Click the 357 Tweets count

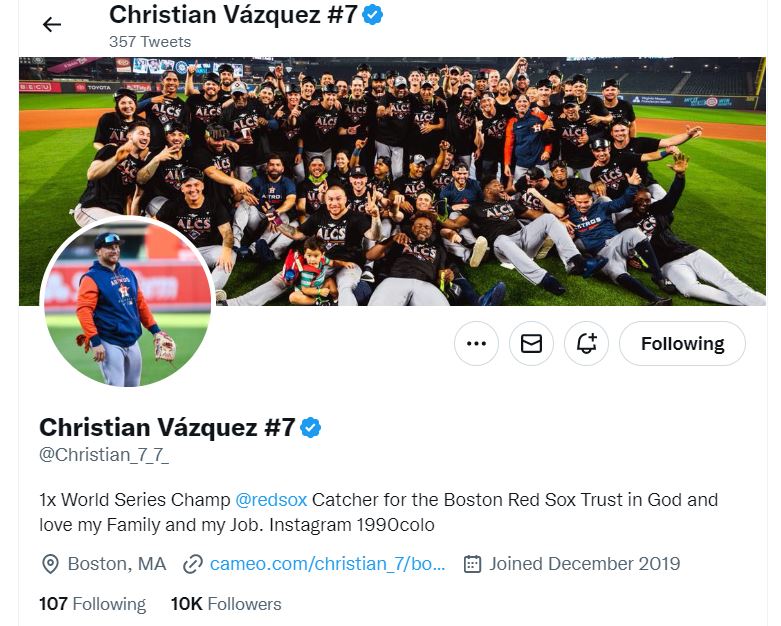pos(150,42)
